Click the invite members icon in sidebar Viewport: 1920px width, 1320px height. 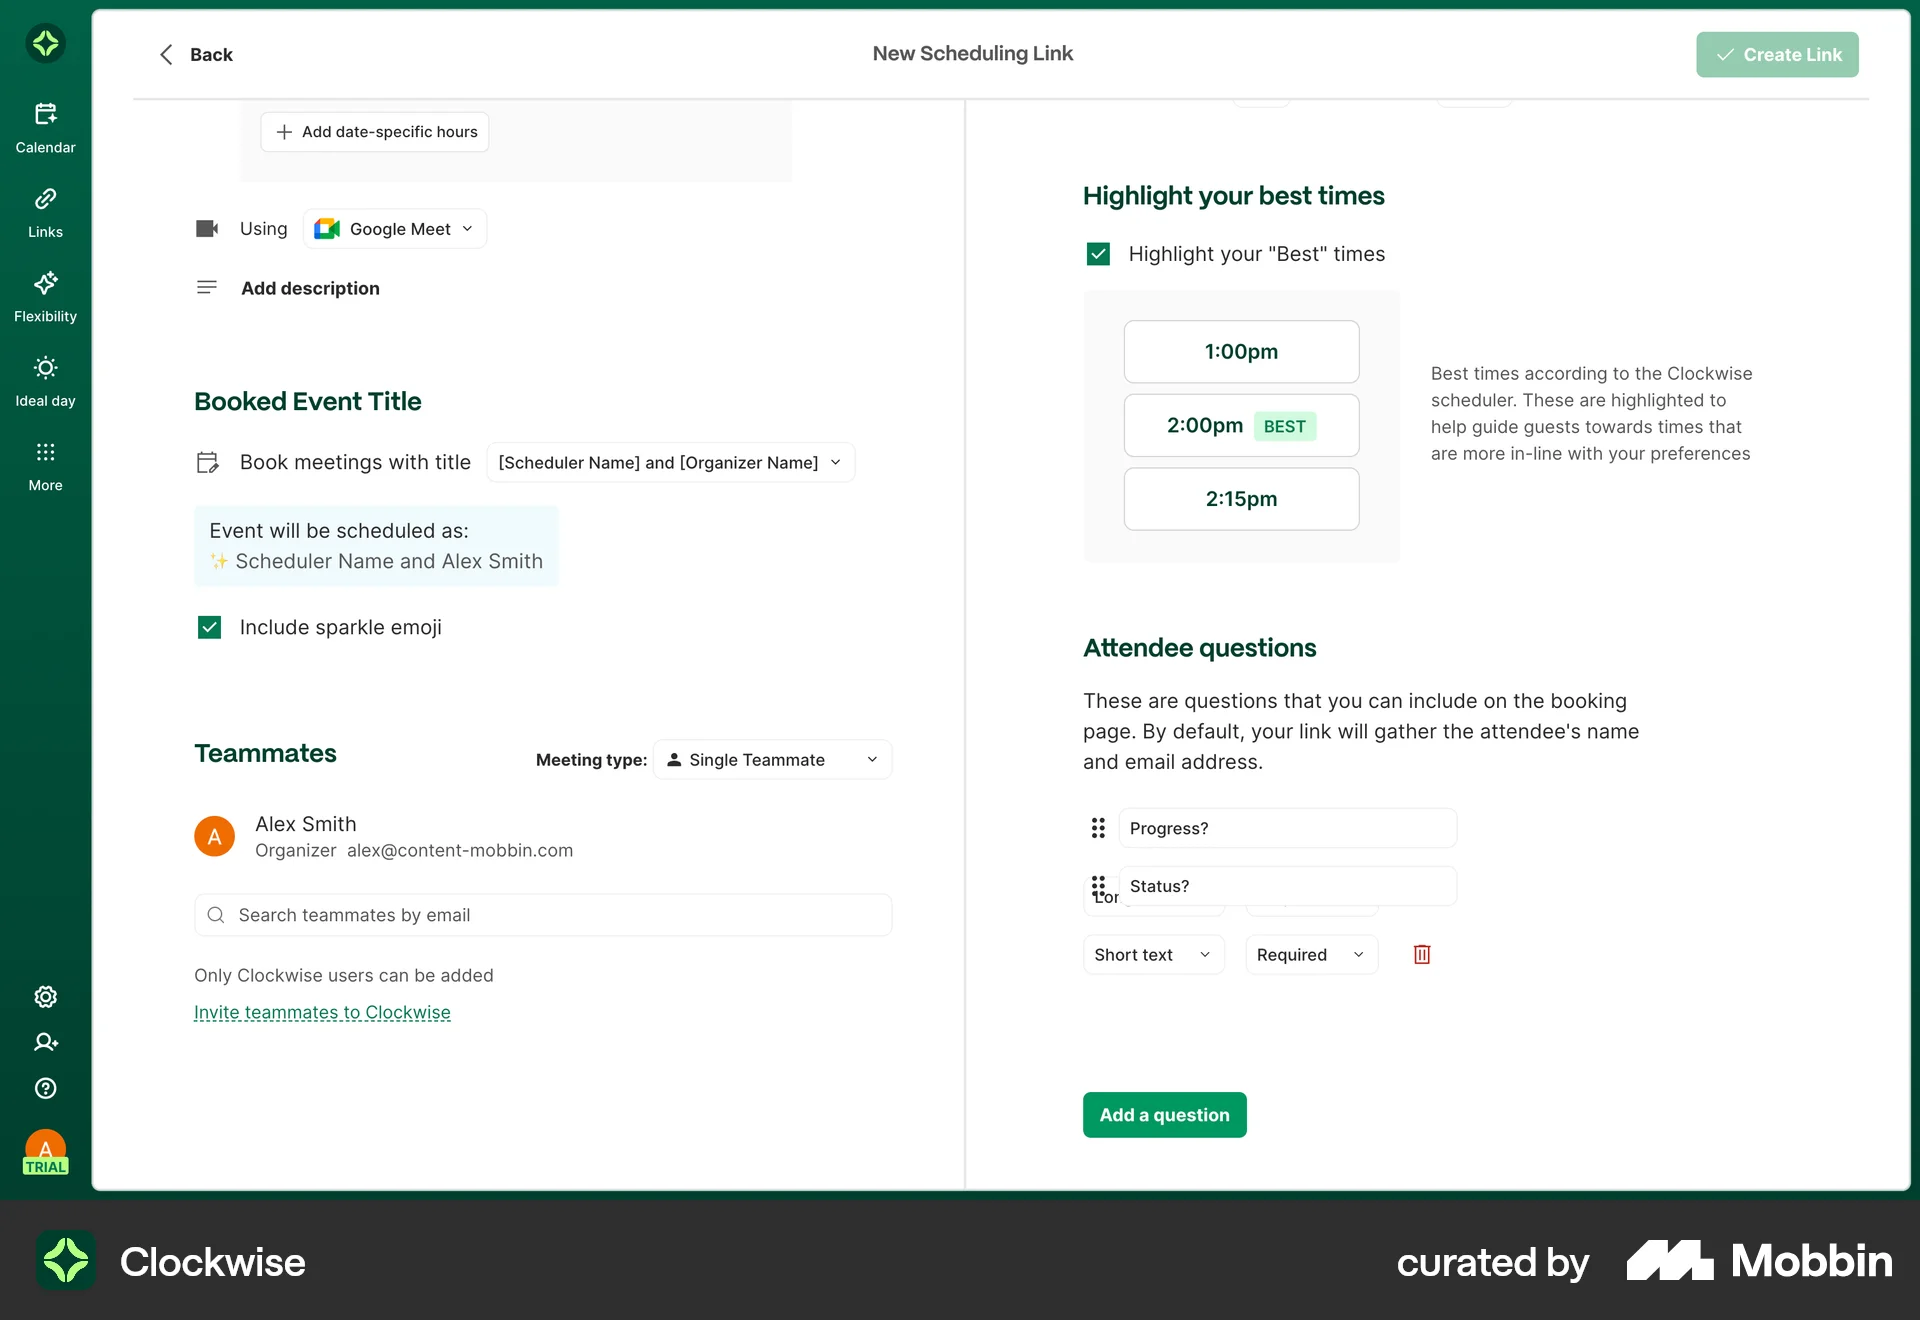click(x=45, y=1042)
